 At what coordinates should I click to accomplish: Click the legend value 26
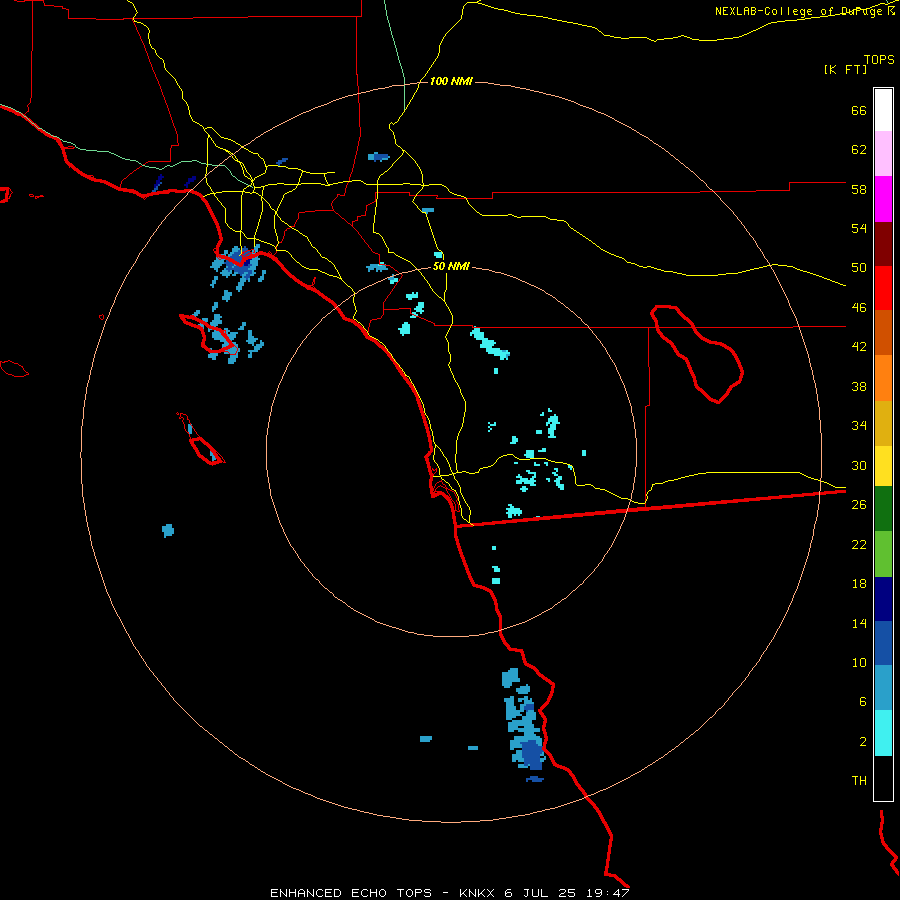point(859,505)
